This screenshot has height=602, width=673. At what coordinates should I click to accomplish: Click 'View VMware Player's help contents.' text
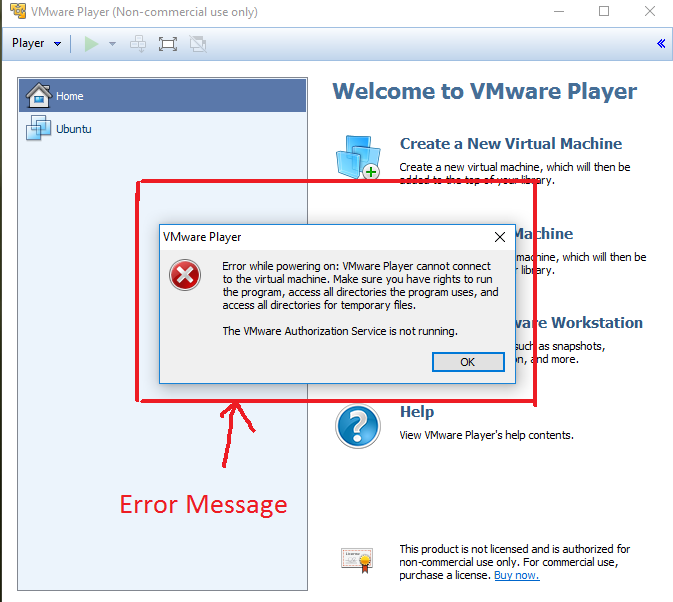pos(486,435)
